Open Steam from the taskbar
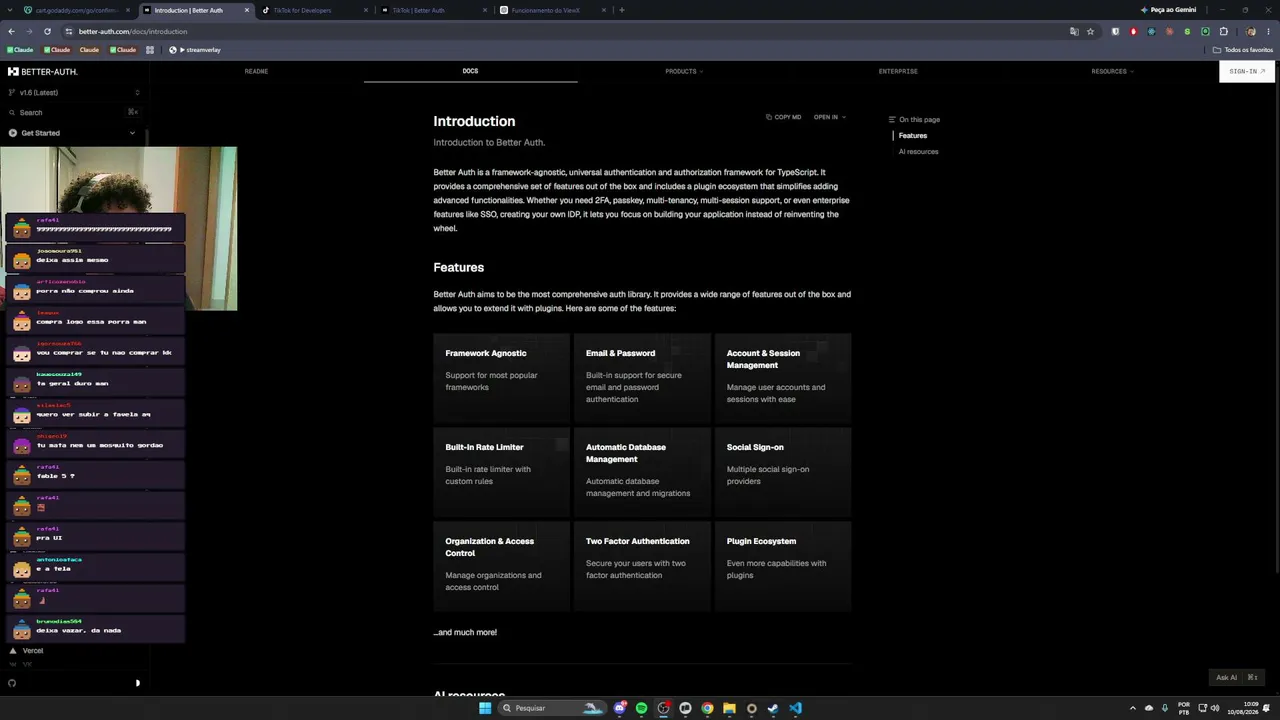Viewport: 1280px width, 720px height. click(x=773, y=708)
